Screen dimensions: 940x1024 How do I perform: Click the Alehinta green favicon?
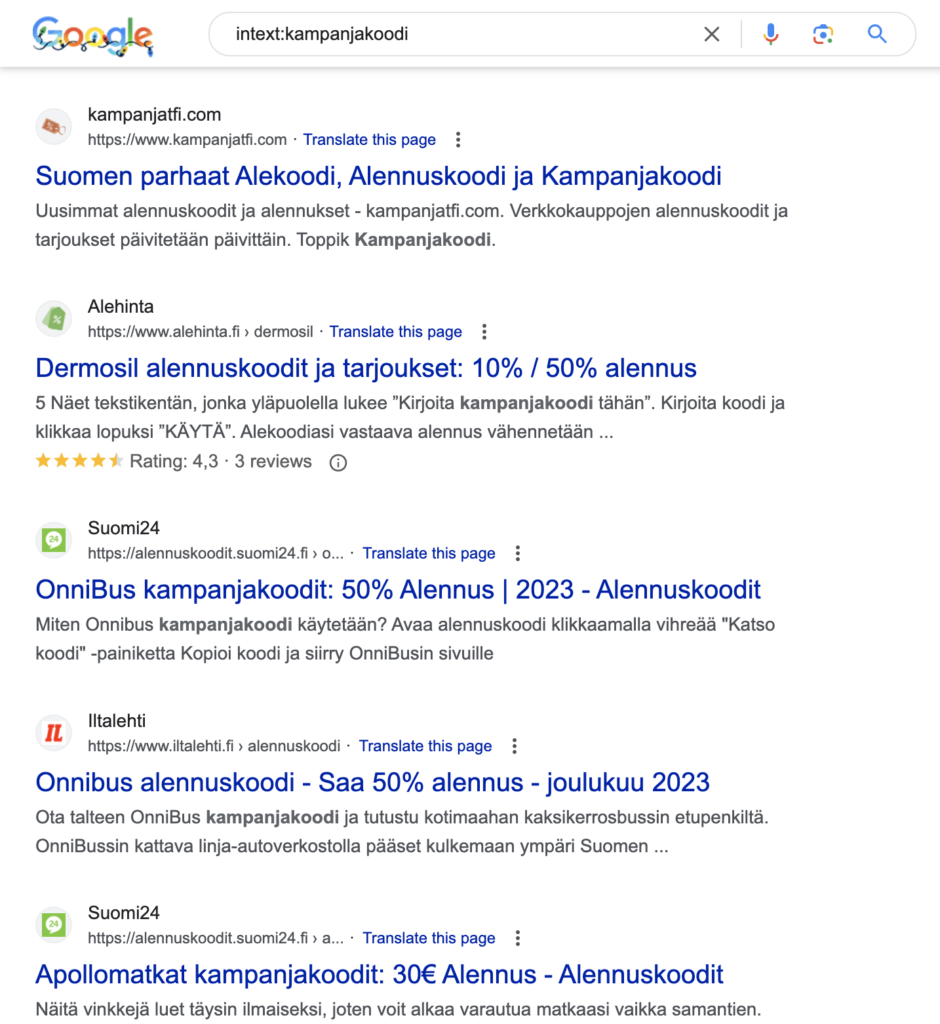click(54, 319)
